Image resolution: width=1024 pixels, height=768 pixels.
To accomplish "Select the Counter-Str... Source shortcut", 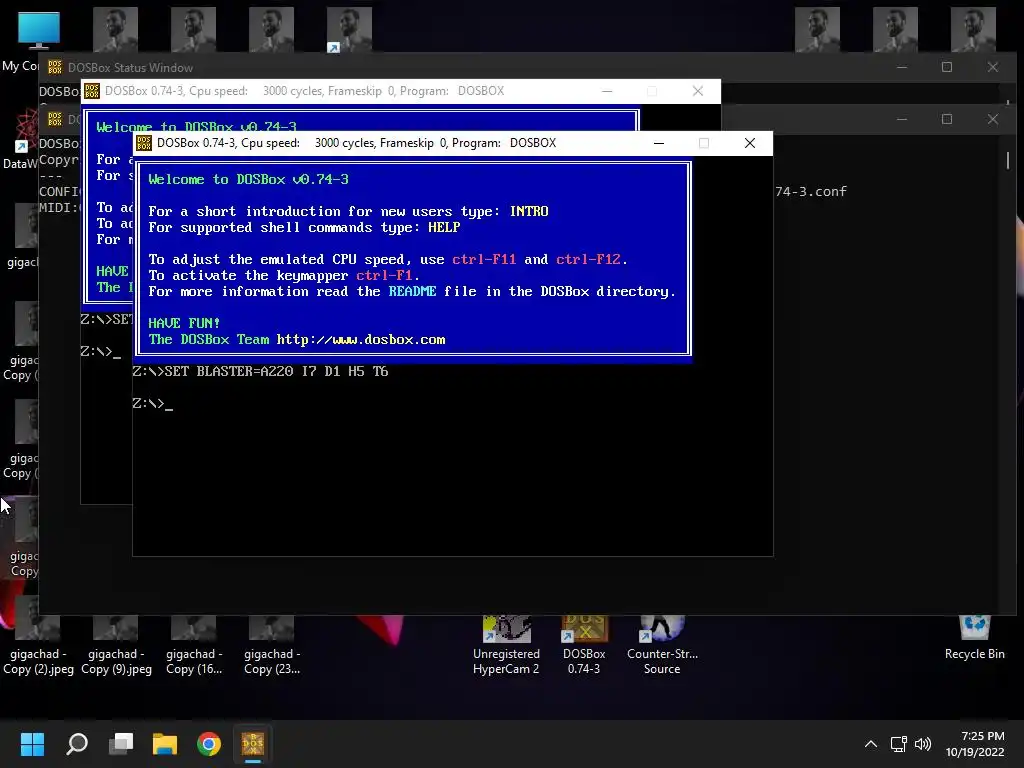I will pos(662,645).
